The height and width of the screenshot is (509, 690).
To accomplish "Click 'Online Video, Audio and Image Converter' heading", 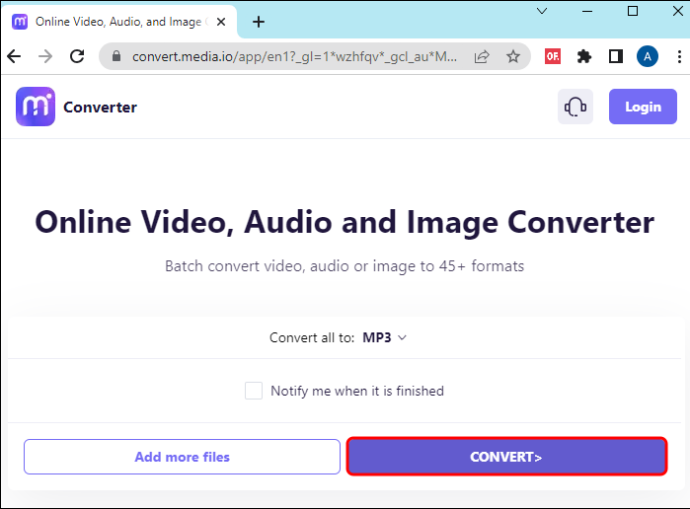I will (345, 222).
